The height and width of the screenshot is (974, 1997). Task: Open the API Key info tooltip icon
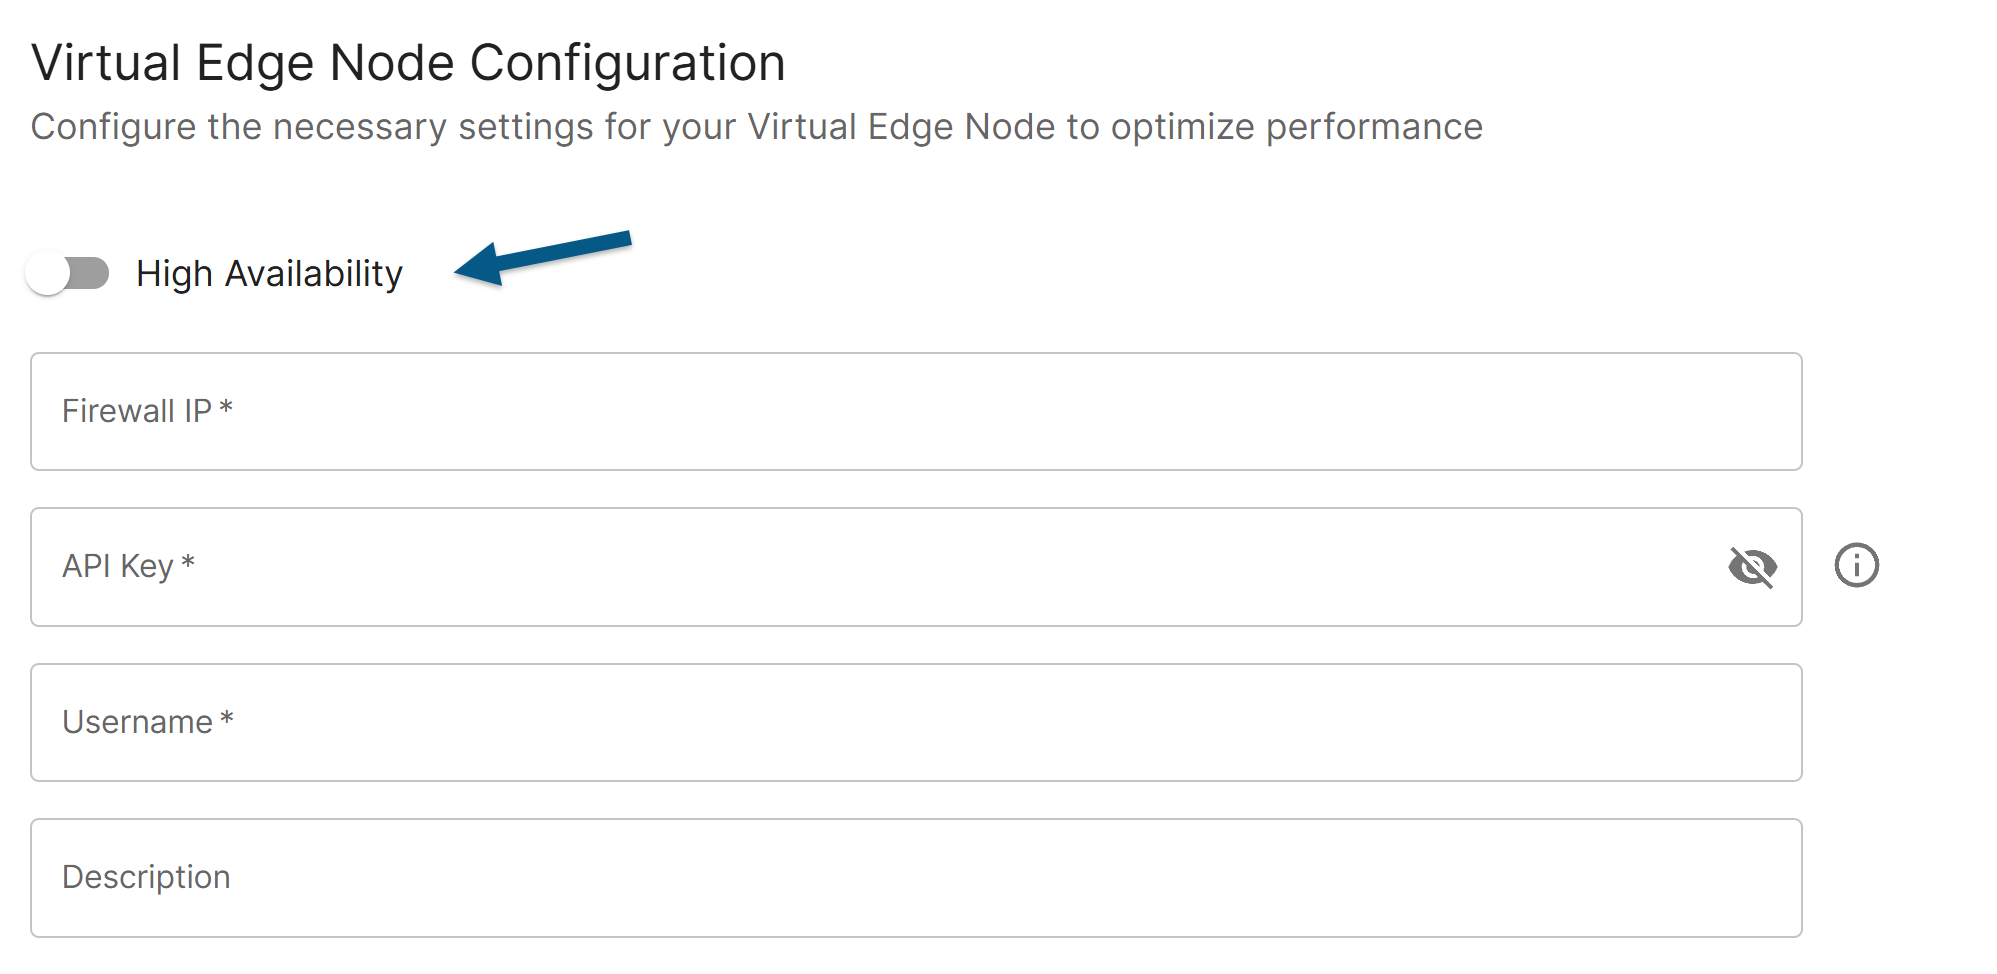coord(1856,565)
